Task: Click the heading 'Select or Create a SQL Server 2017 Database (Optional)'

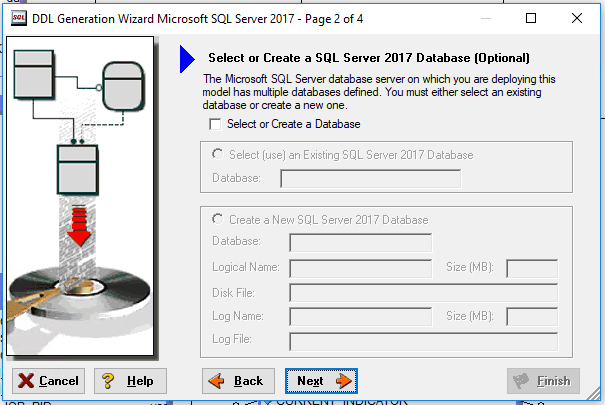Action: tap(369, 58)
